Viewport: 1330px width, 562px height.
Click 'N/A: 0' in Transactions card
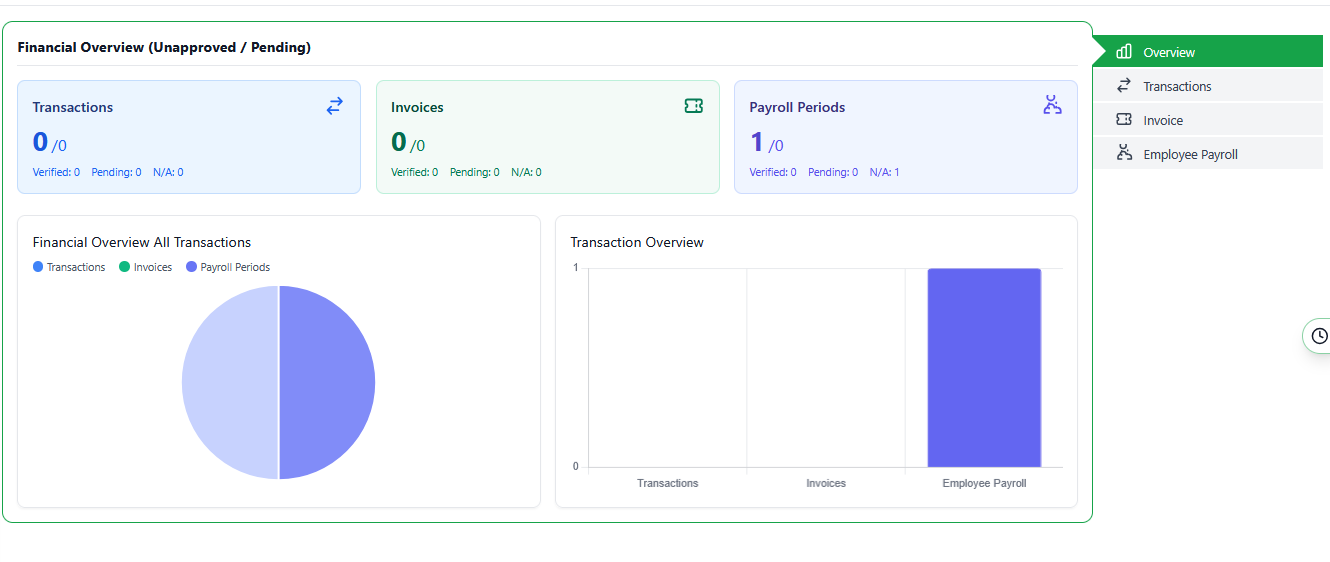[168, 172]
